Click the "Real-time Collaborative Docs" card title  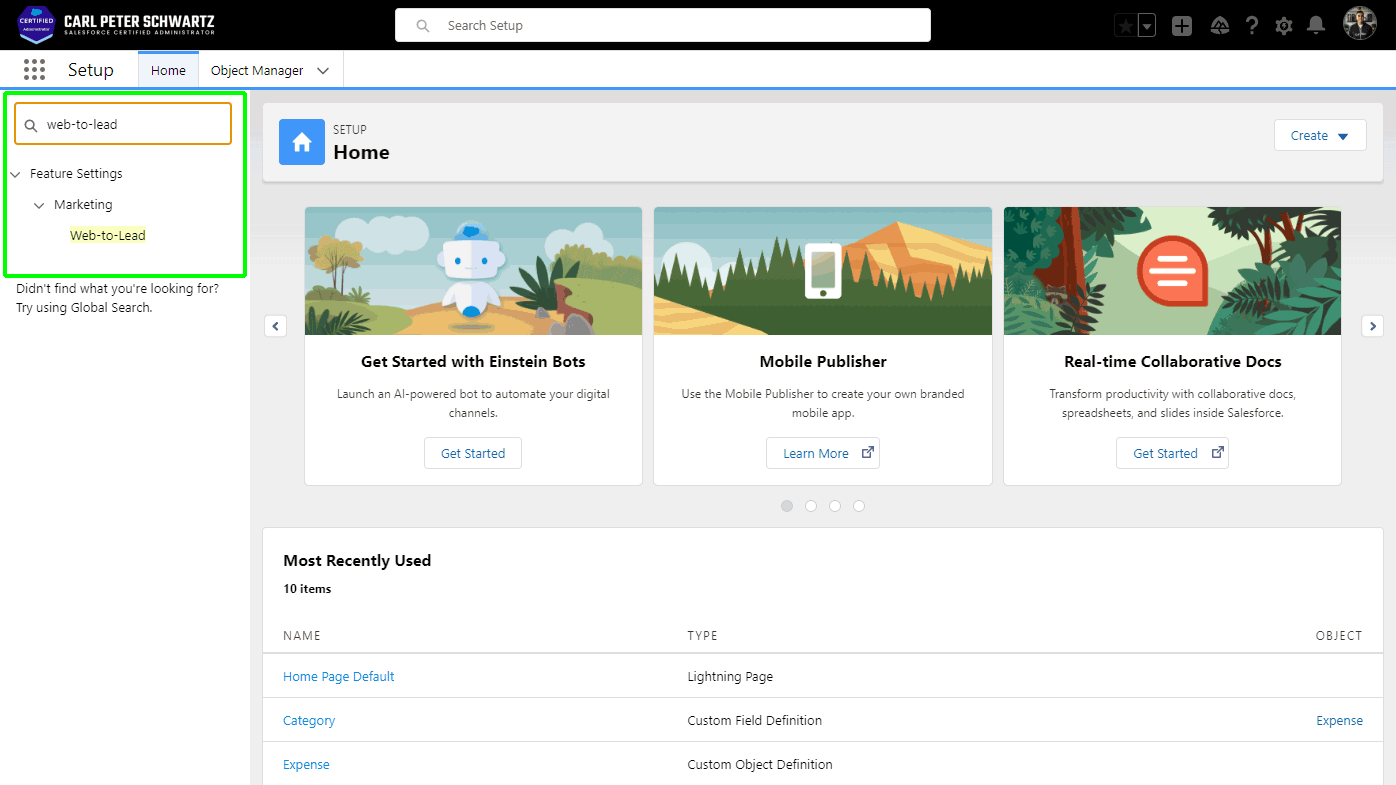click(1172, 362)
